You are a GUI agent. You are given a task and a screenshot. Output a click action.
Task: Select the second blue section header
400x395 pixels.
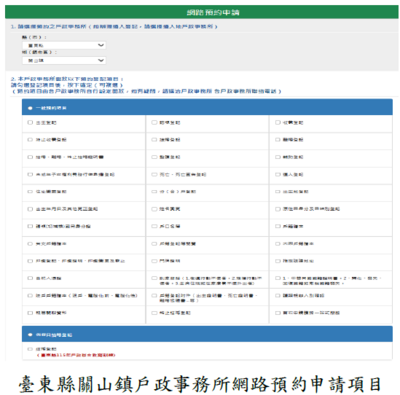(x=207, y=334)
